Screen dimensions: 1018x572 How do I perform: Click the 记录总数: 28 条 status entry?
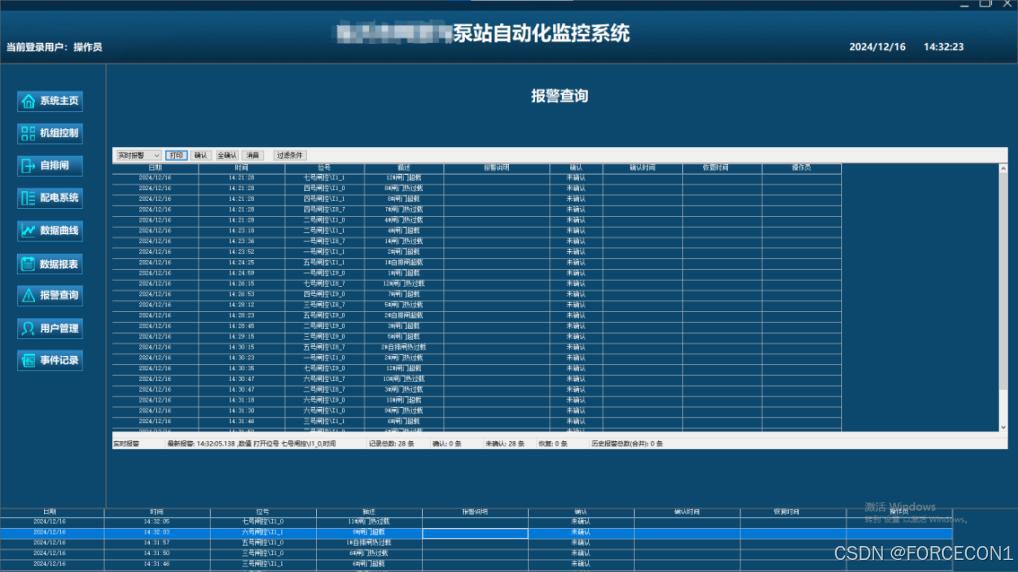(391, 443)
